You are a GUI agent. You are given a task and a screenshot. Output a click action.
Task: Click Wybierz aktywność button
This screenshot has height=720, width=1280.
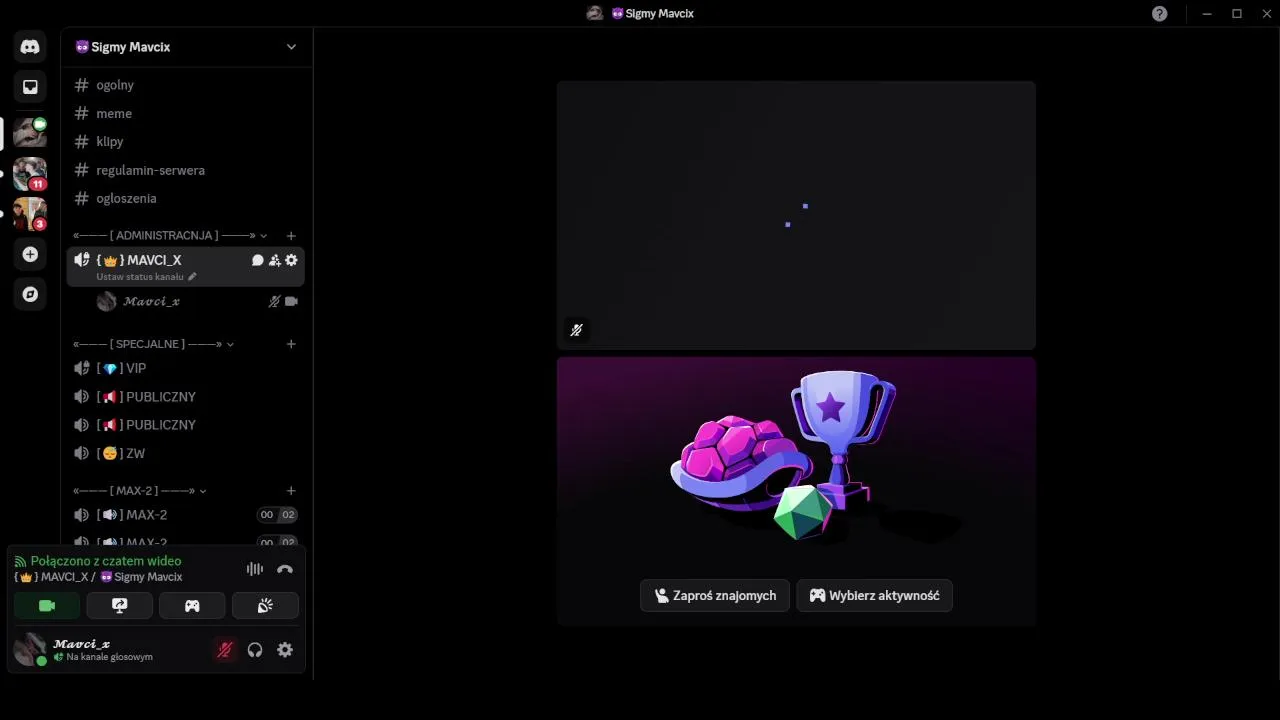coord(875,595)
